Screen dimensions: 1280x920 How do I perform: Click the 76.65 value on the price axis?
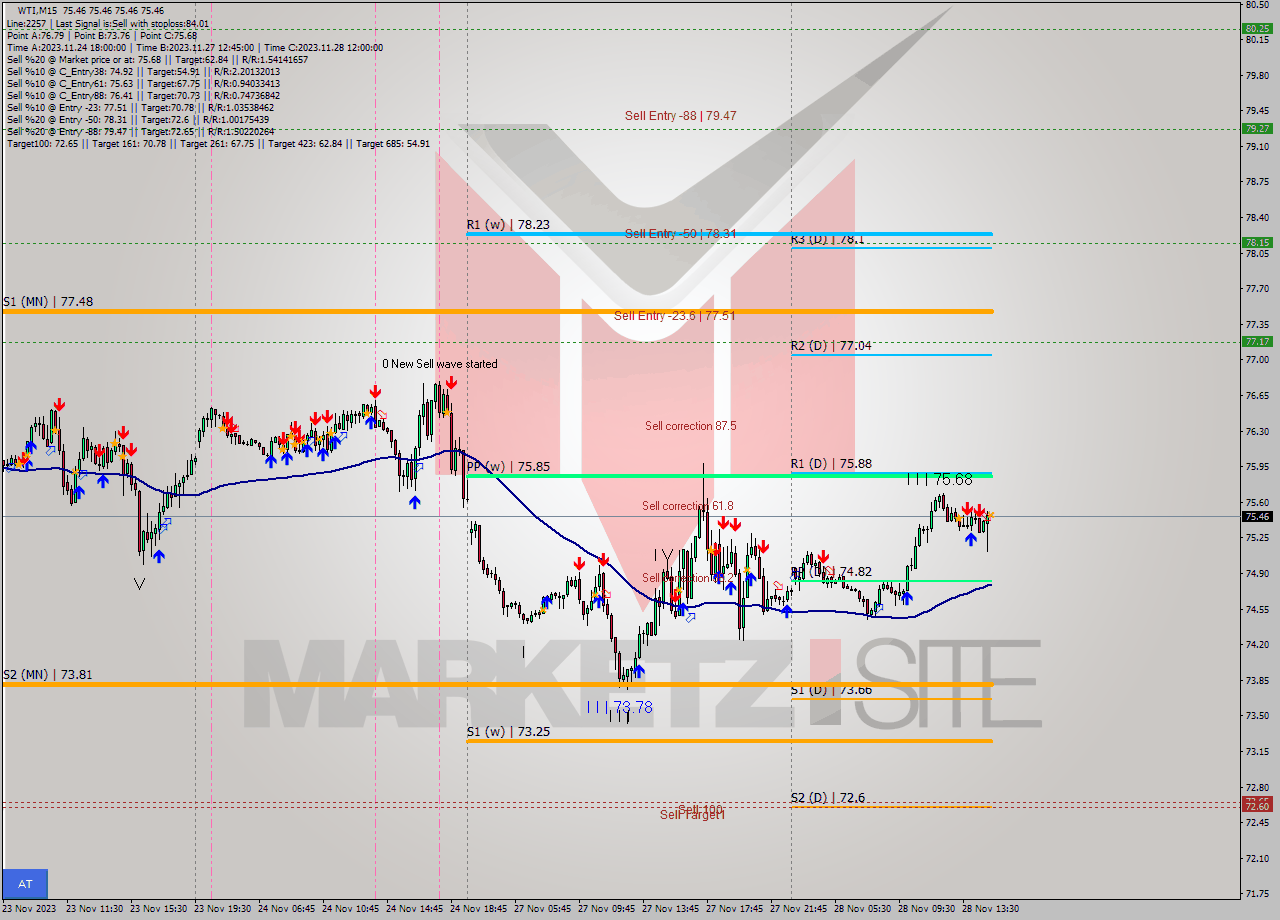tap(1257, 396)
